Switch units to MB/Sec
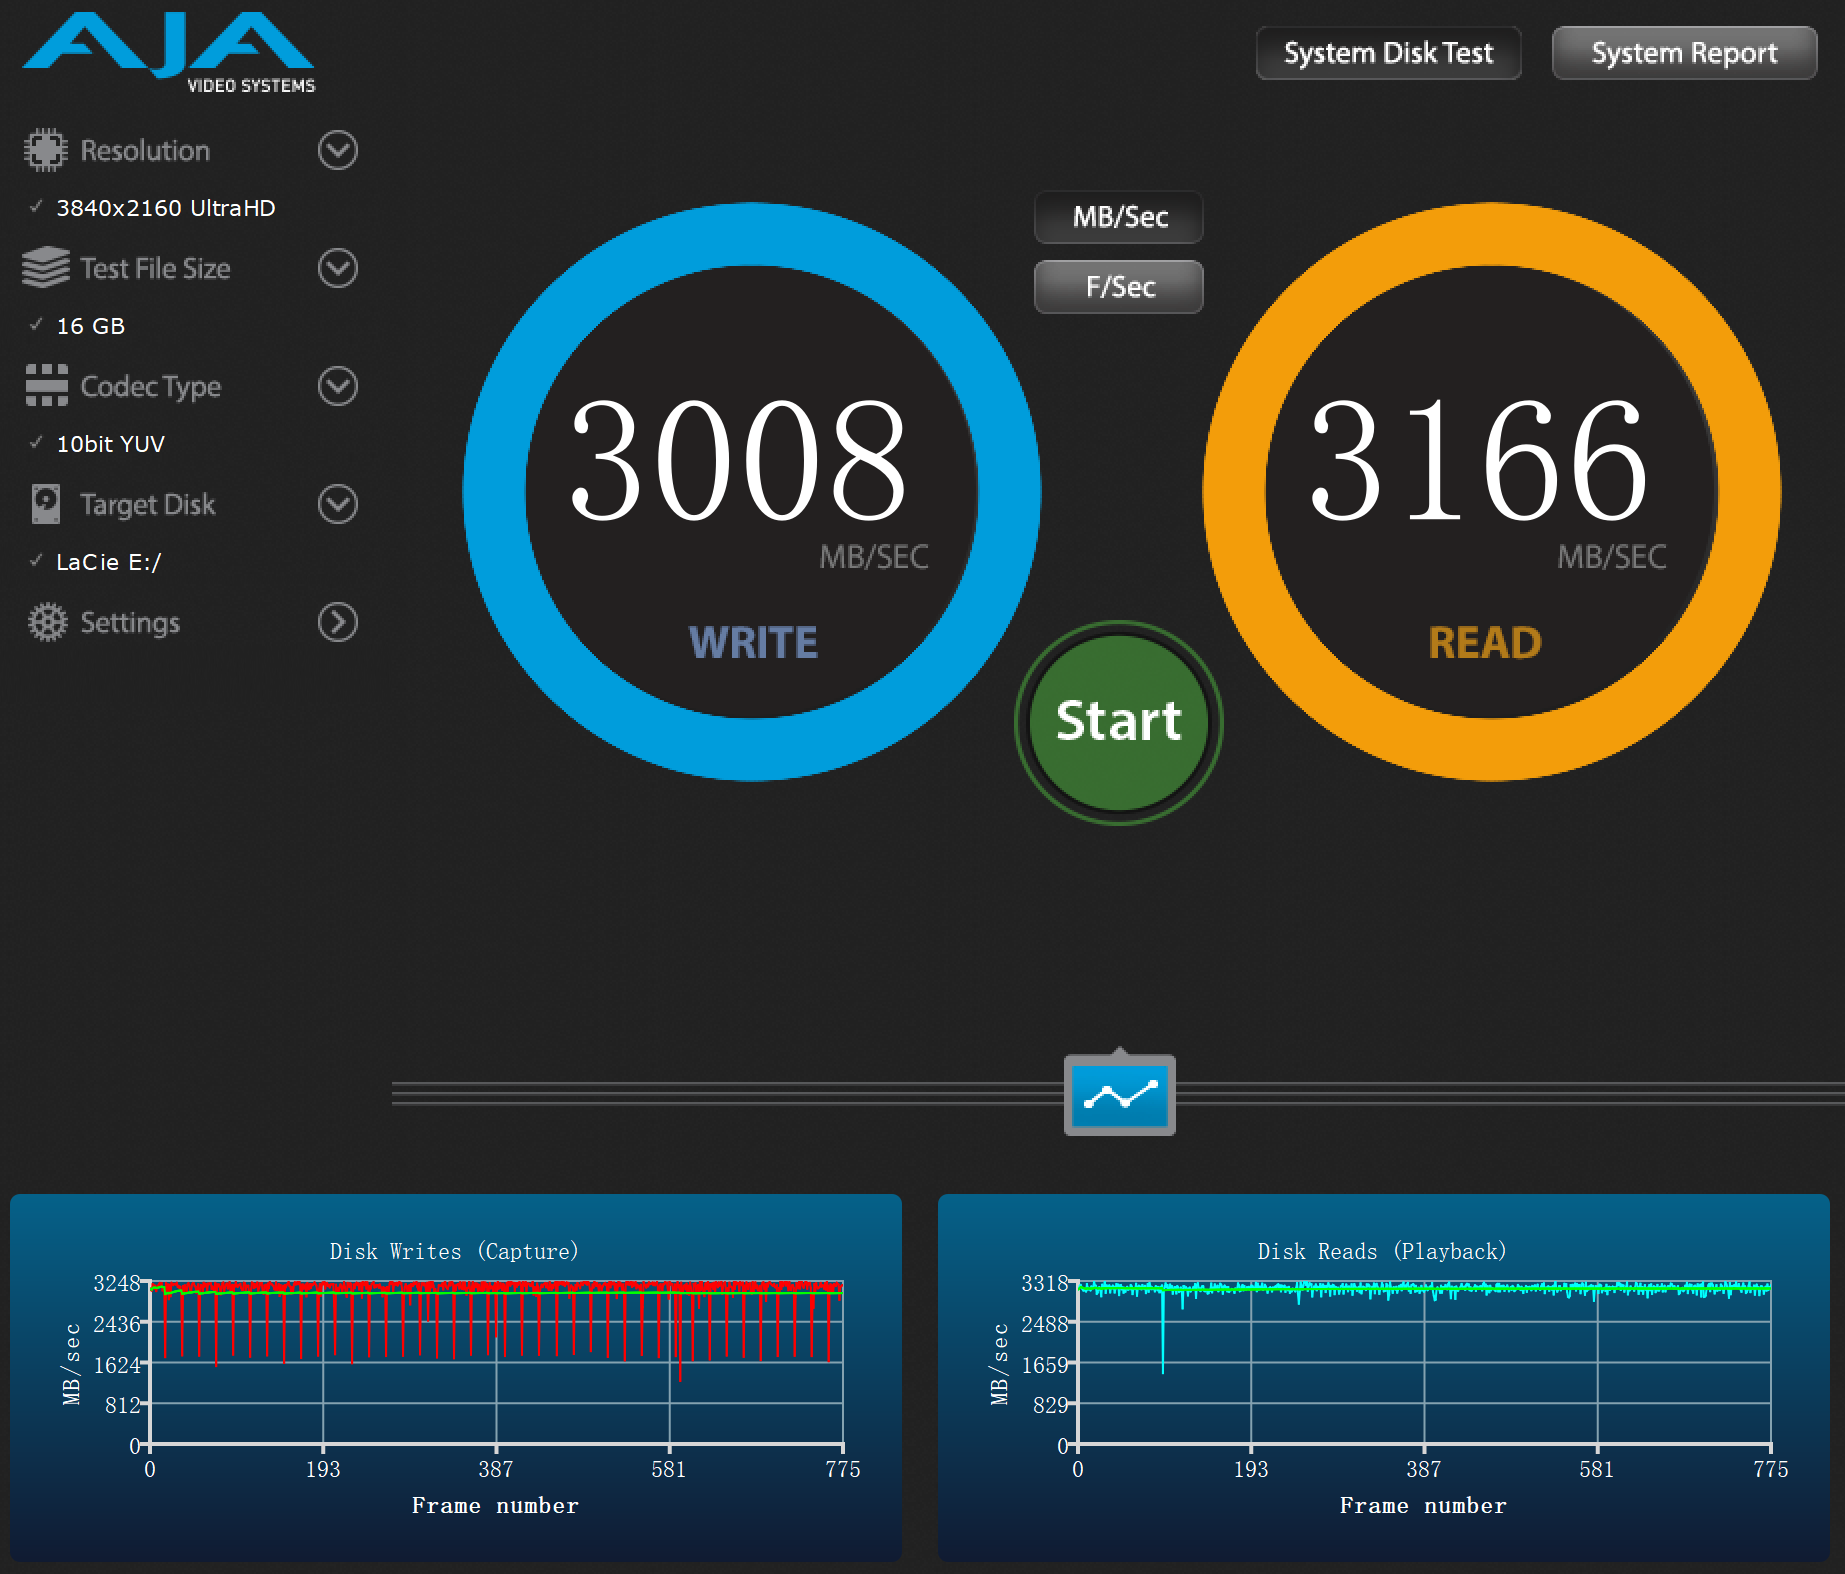Screen dimensions: 1845x1574 [1119, 217]
